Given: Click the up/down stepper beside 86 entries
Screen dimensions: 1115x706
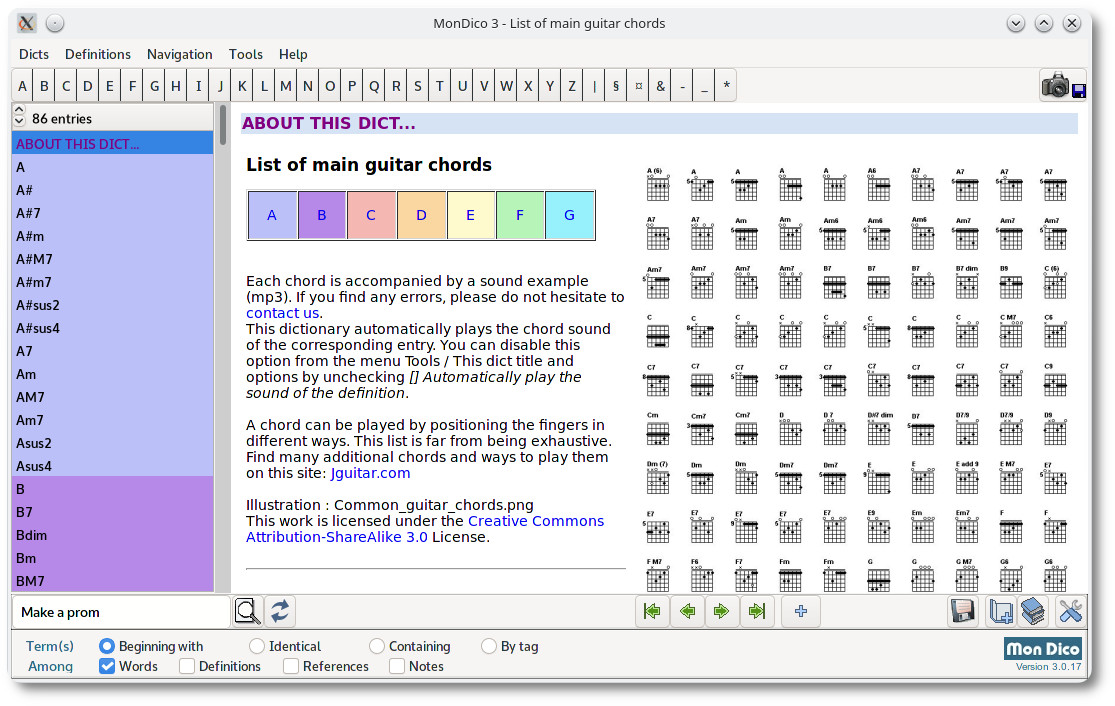Looking at the screenshot, I should 19,116.
